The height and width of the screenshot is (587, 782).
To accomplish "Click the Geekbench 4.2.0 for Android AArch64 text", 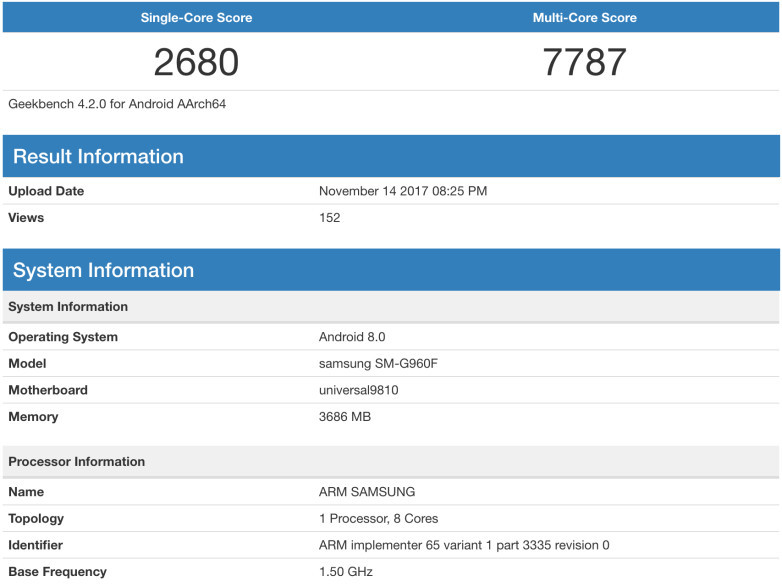I will point(117,104).
